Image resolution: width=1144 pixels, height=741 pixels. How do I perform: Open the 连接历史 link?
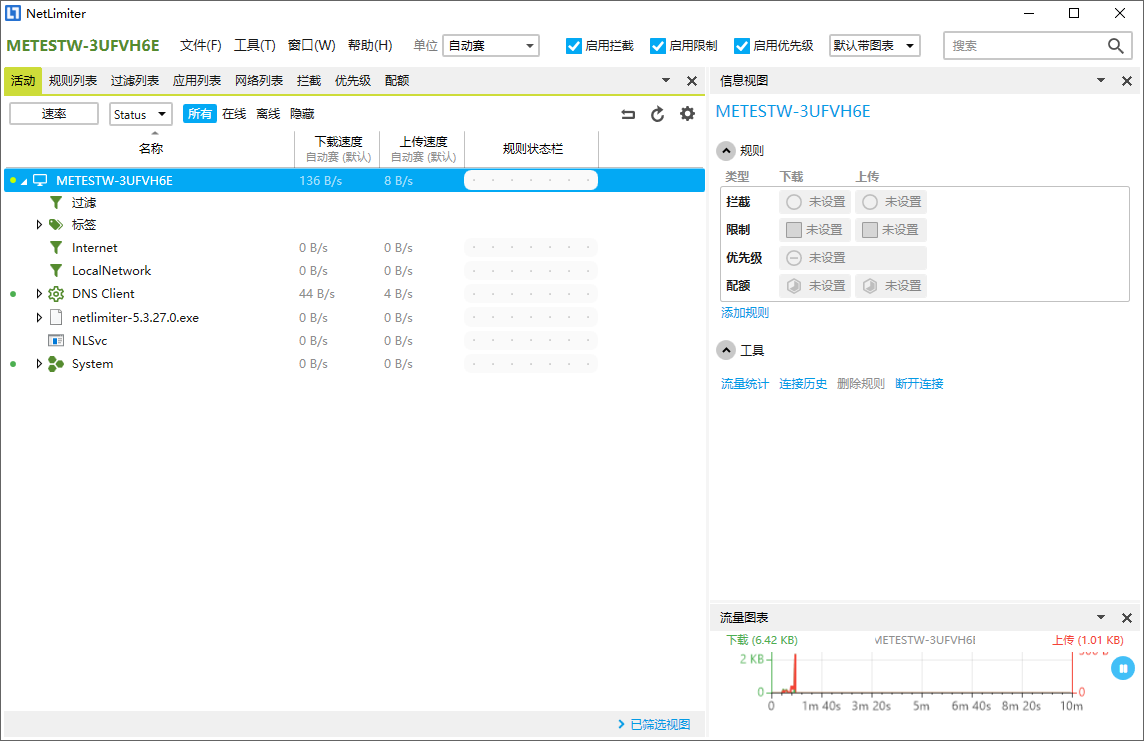point(803,384)
